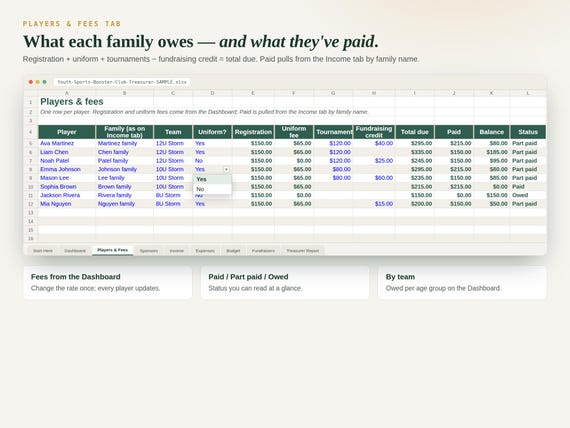Click the 'Balance' column header cell
The width and height of the screenshot is (570, 428).
491,132
